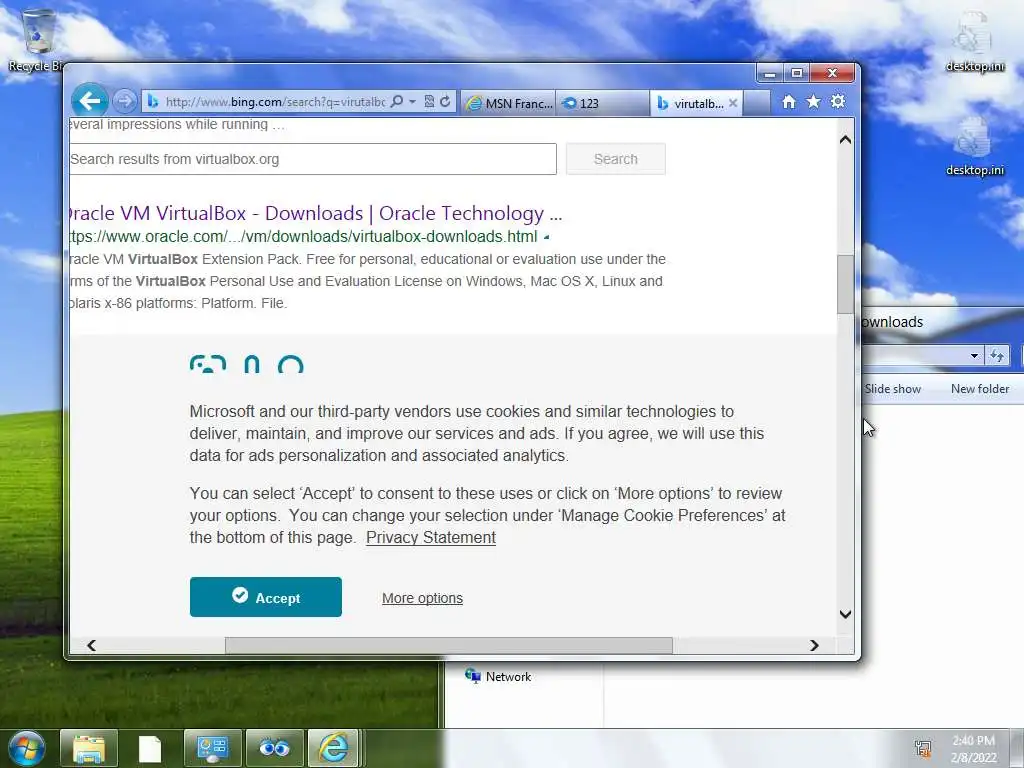Click the browser Forward arrow button
The width and height of the screenshot is (1024, 768).
point(124,101)
